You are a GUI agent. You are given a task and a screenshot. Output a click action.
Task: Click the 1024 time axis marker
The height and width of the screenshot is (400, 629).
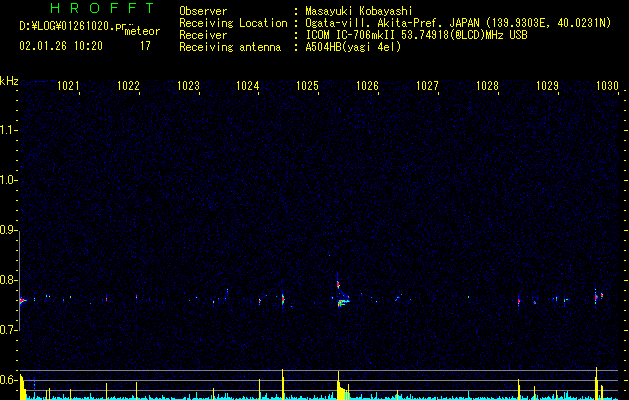[248, 86]
